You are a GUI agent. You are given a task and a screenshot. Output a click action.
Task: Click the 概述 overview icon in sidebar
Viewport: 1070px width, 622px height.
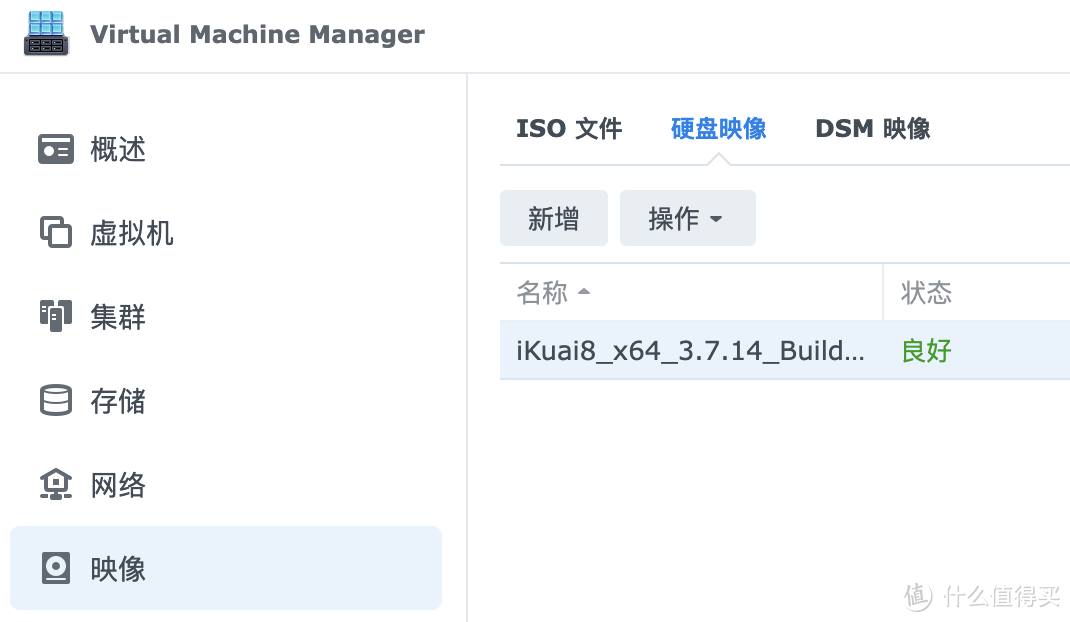56,149
